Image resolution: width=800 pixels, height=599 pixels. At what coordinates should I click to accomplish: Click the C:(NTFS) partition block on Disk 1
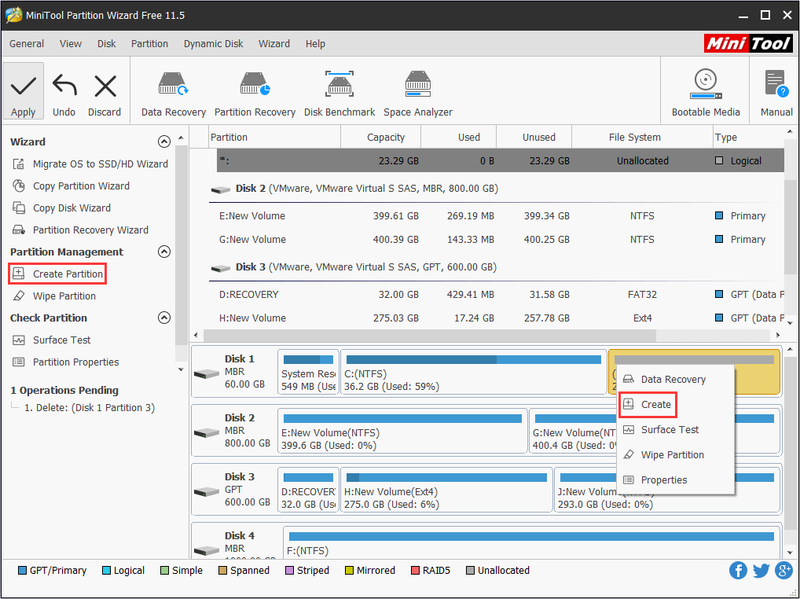click(473, 372)
